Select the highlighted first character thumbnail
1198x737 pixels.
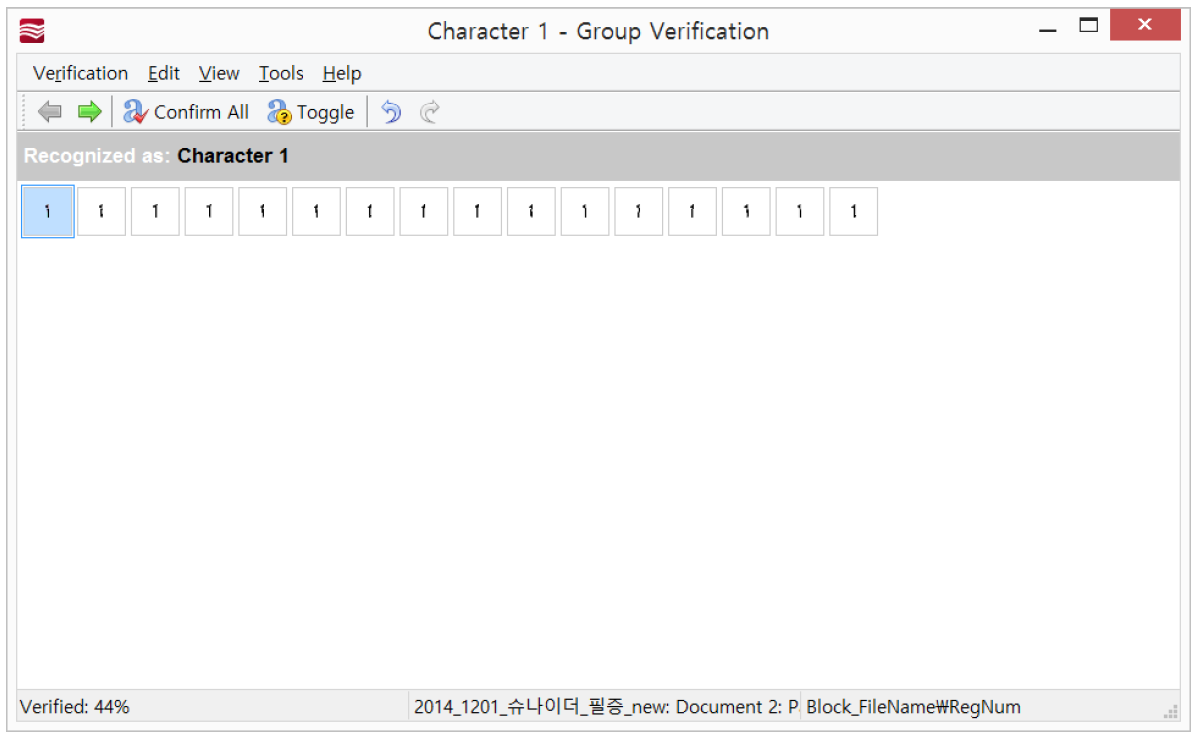coord(47,212)
